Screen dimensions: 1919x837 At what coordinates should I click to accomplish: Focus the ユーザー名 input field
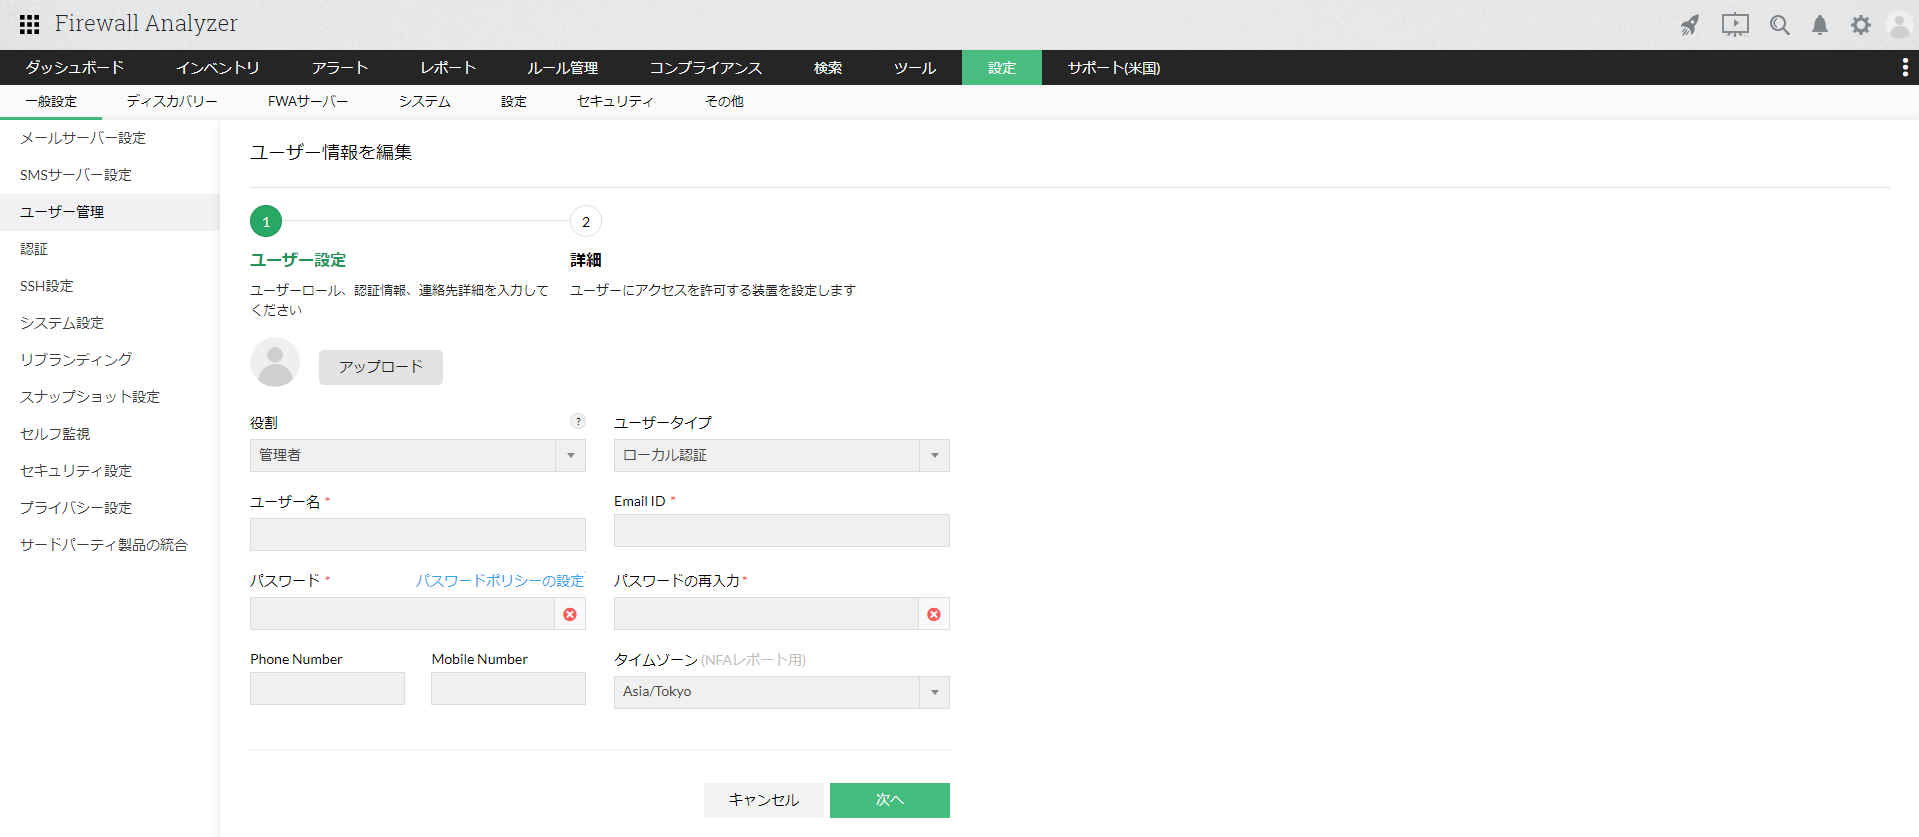click(x=418, y=534)
